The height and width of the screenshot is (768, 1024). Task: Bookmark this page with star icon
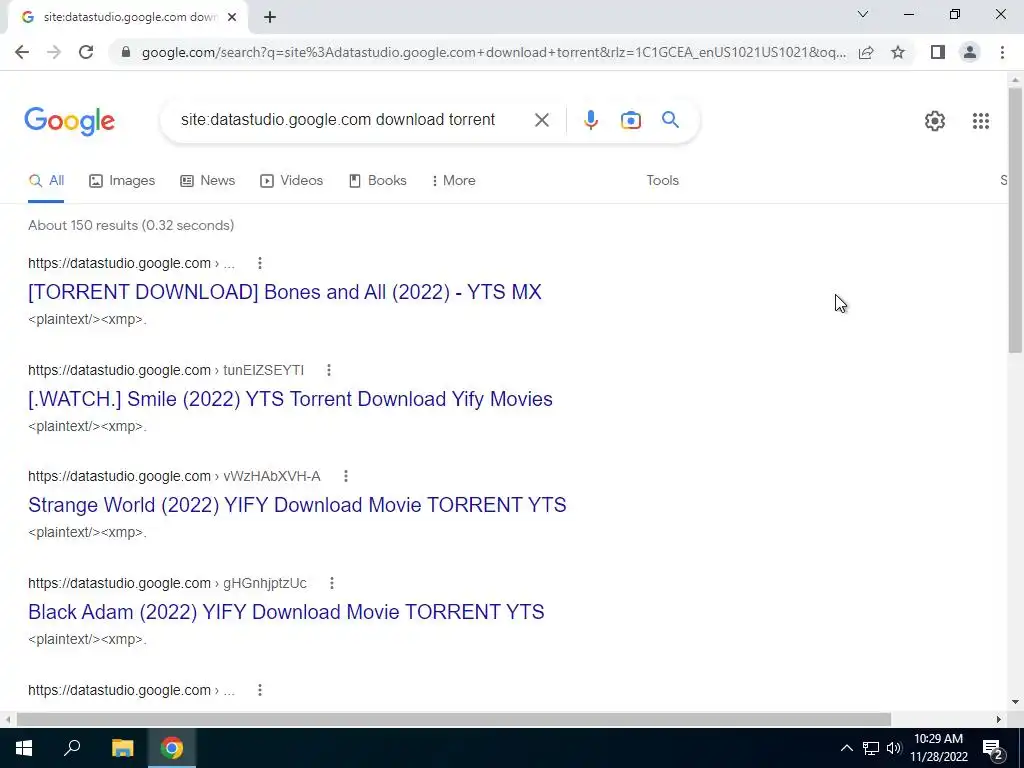pos(898,52)
